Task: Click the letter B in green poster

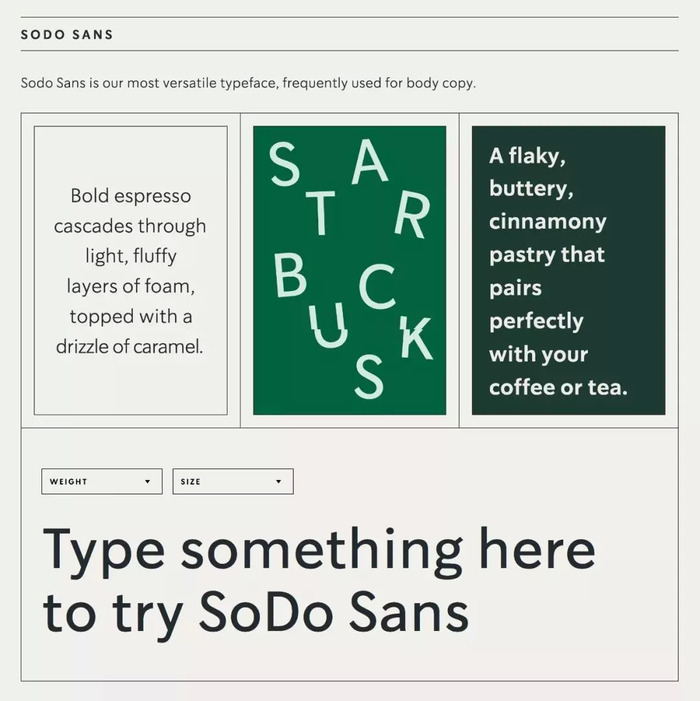Action: click(x=290, y=275)
